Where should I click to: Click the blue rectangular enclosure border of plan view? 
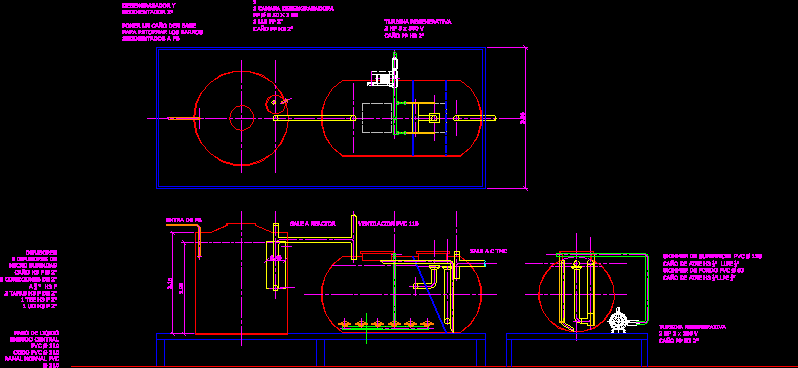pyautogui.click(x=321, y=118)
